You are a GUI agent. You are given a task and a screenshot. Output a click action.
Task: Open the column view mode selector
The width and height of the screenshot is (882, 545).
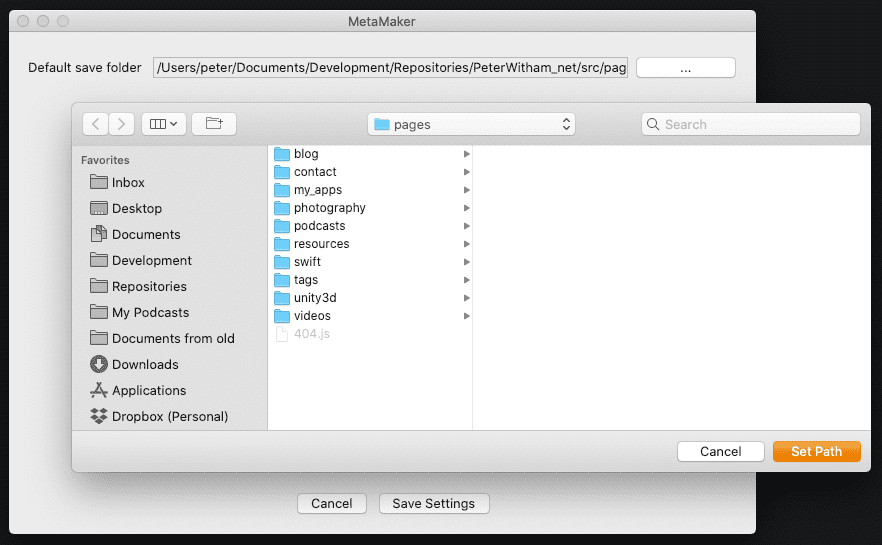point(164,124)
